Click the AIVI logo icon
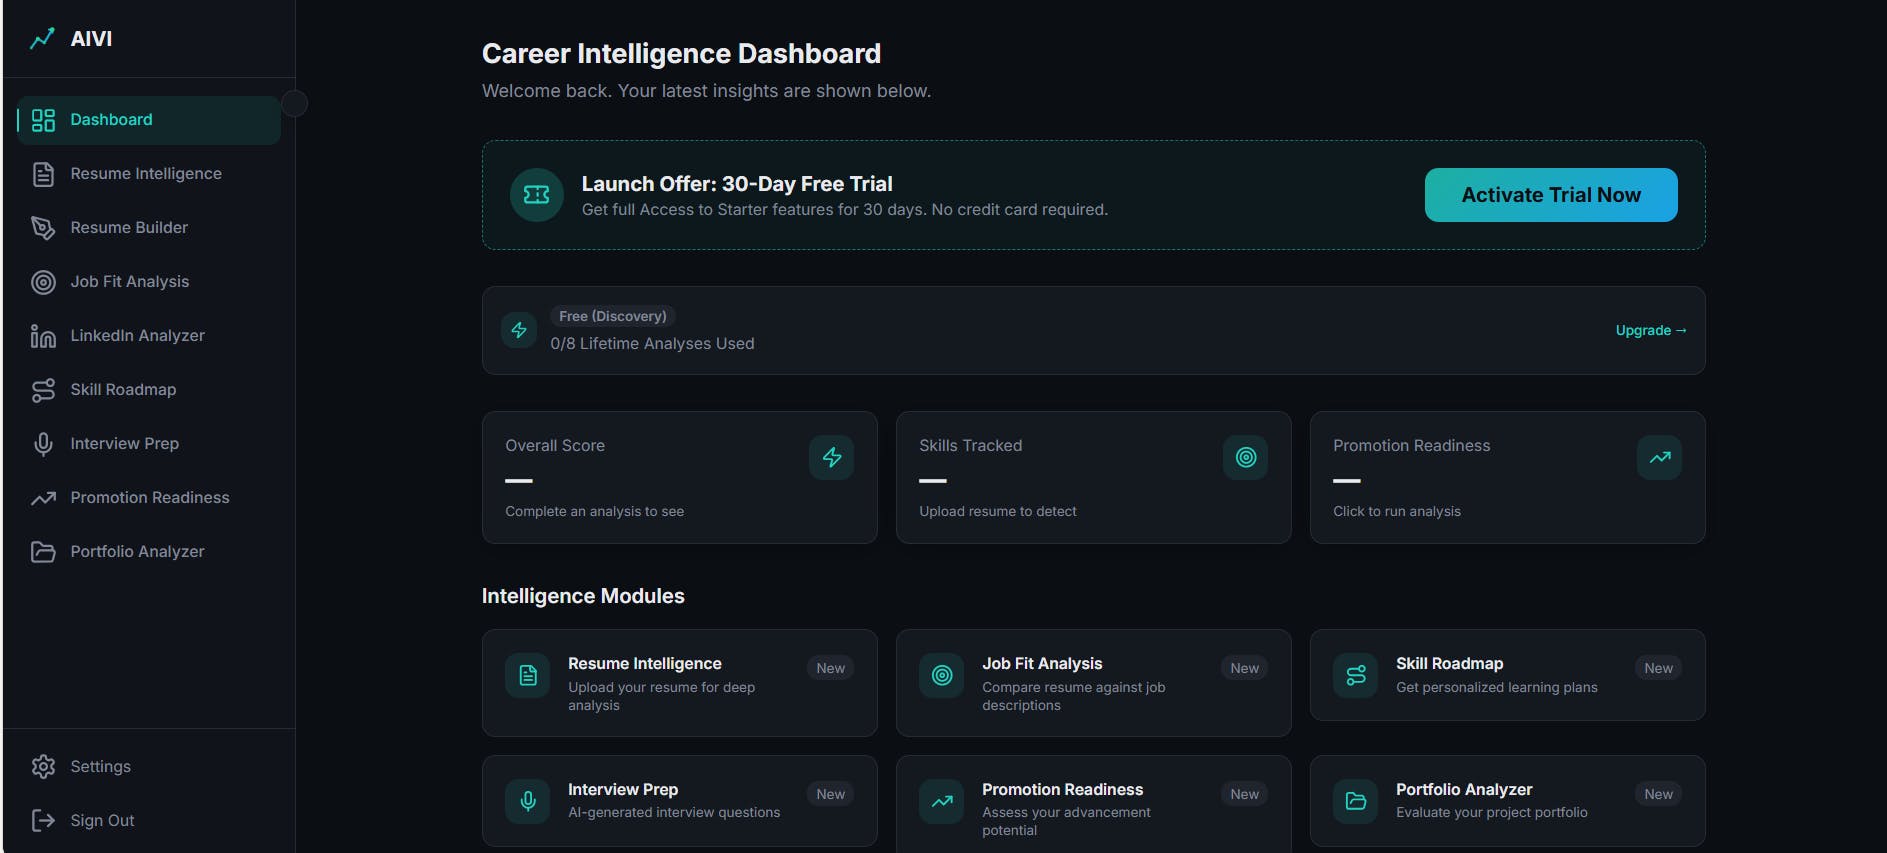Image resolution: width=1887 pixels, height=853 pixels. coord(42,39)
